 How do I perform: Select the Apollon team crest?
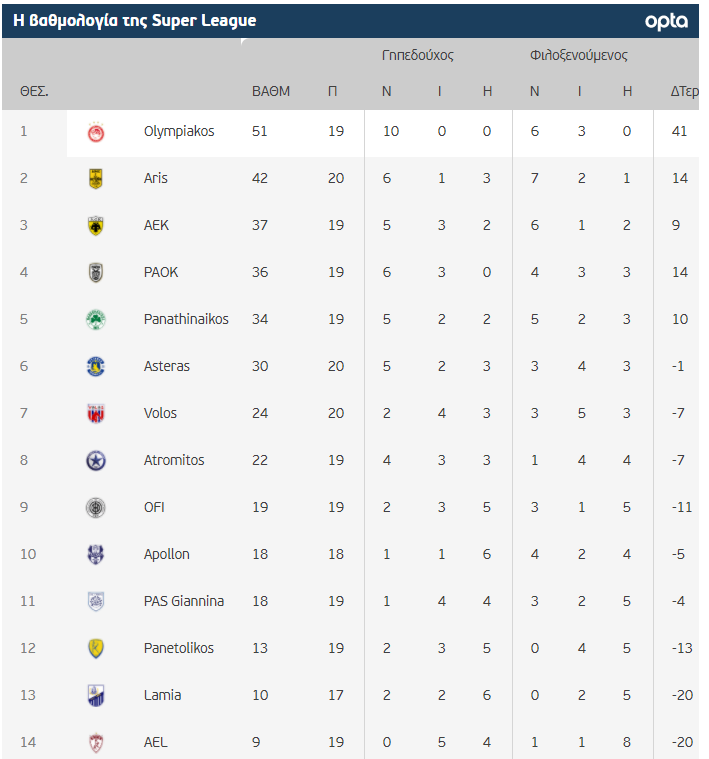pyautogui.click(x=96, y=555)
